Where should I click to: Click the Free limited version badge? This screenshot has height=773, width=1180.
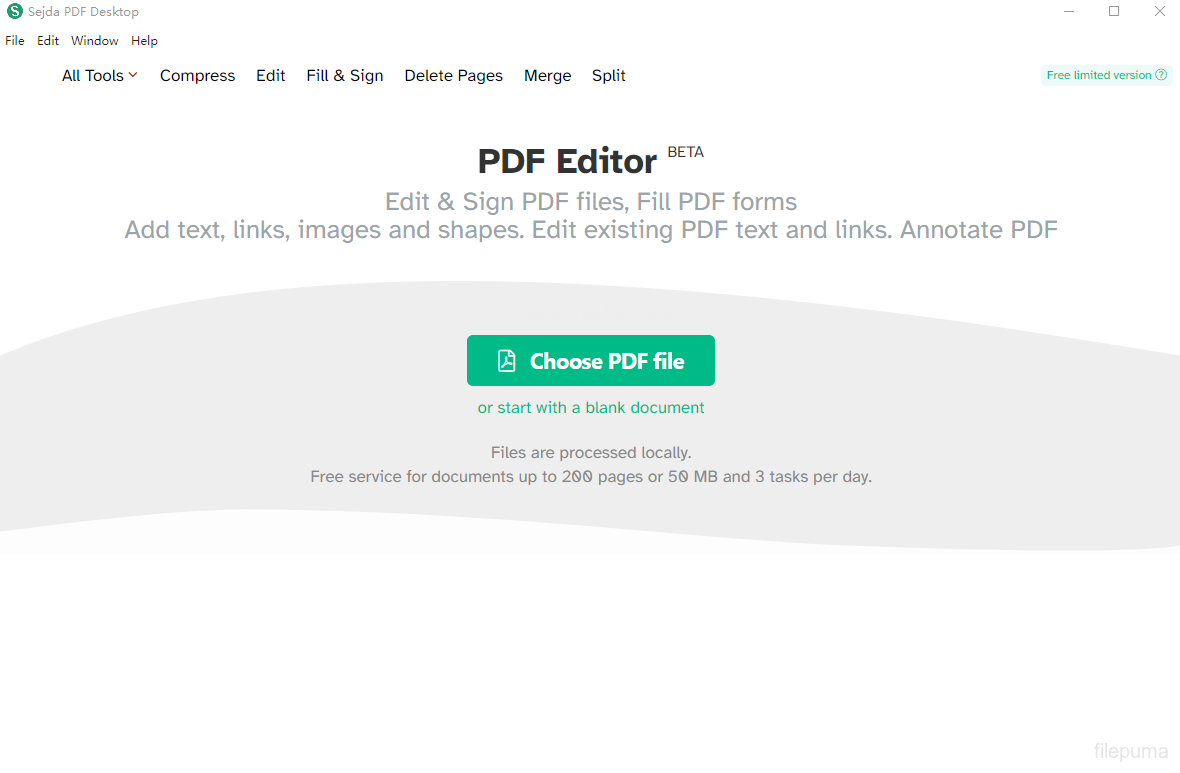[x=1098, y=75]
